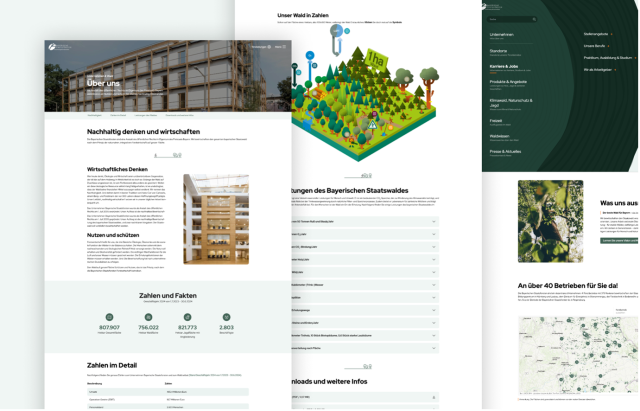Expand the last accordion row above downloads
The image size is (640, 411).
(365, 348)
